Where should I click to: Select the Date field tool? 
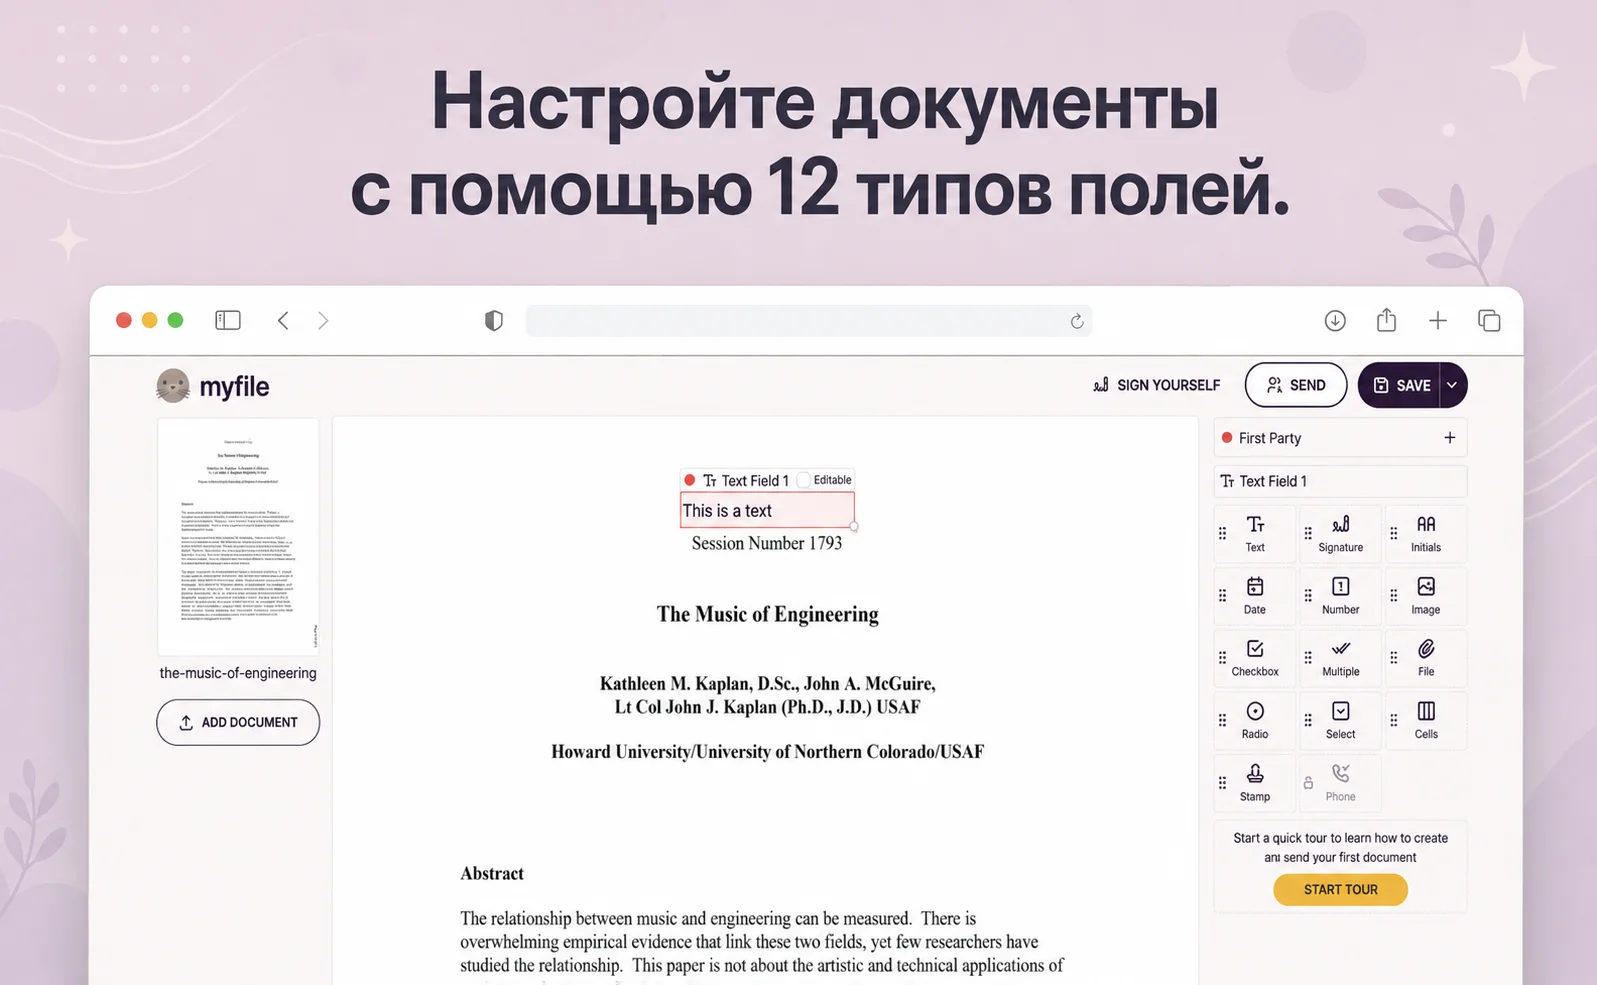[1254, 596]
